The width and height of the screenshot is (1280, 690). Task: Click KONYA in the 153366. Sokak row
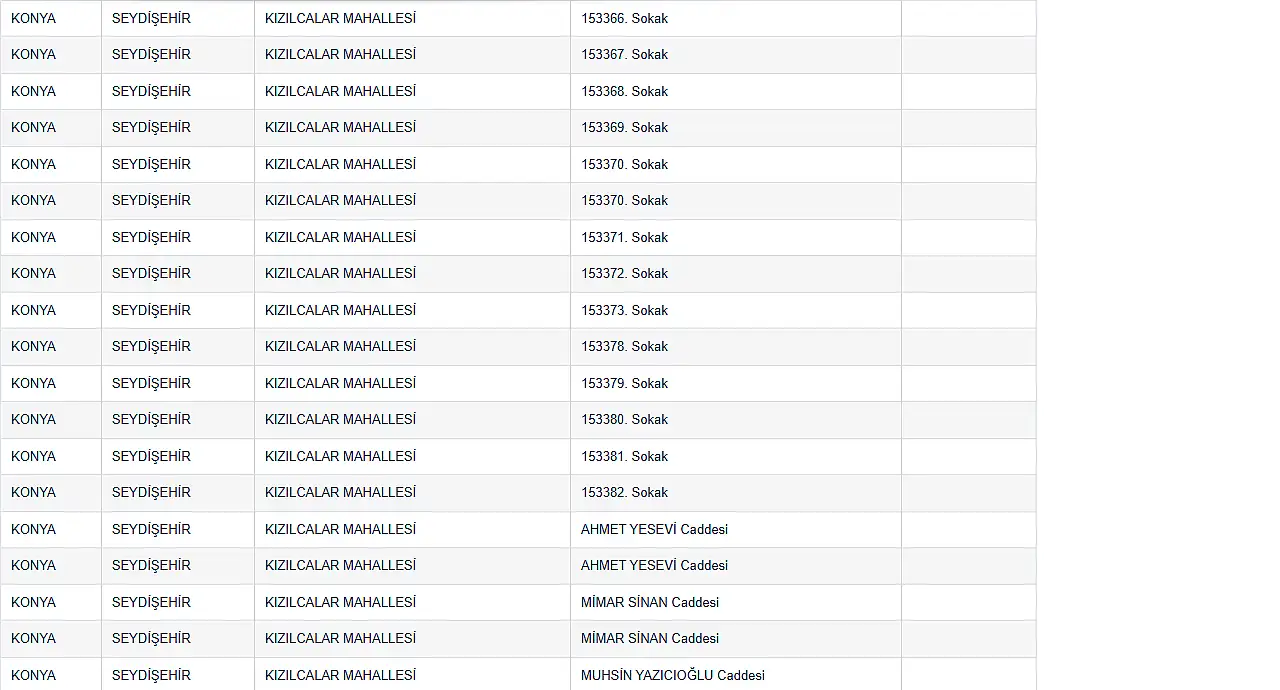click(x=33, y=18)
